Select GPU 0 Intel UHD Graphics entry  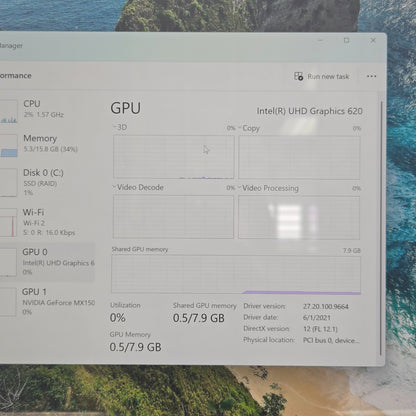(47, 262)
